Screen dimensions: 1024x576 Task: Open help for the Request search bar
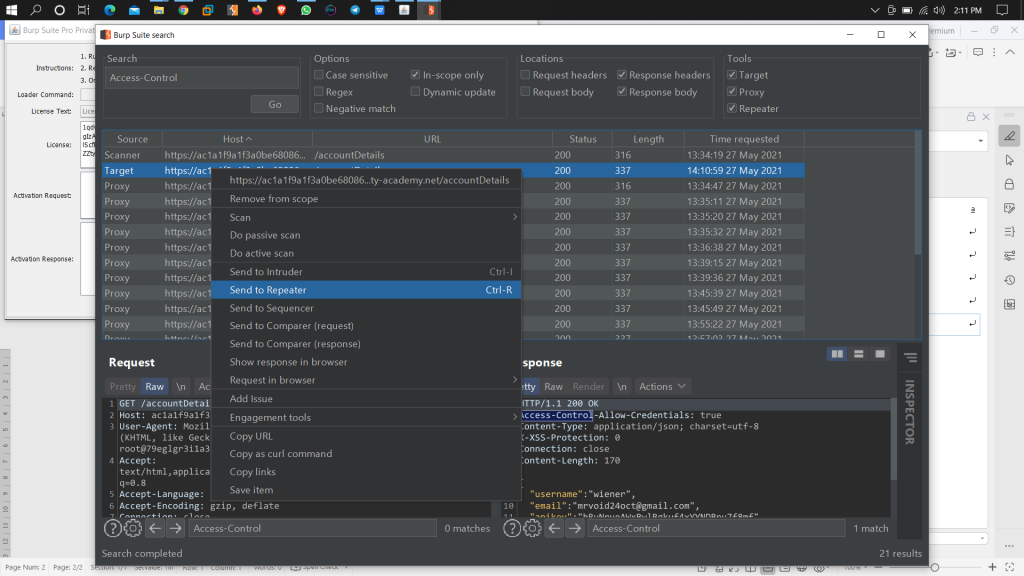(112, 528)
